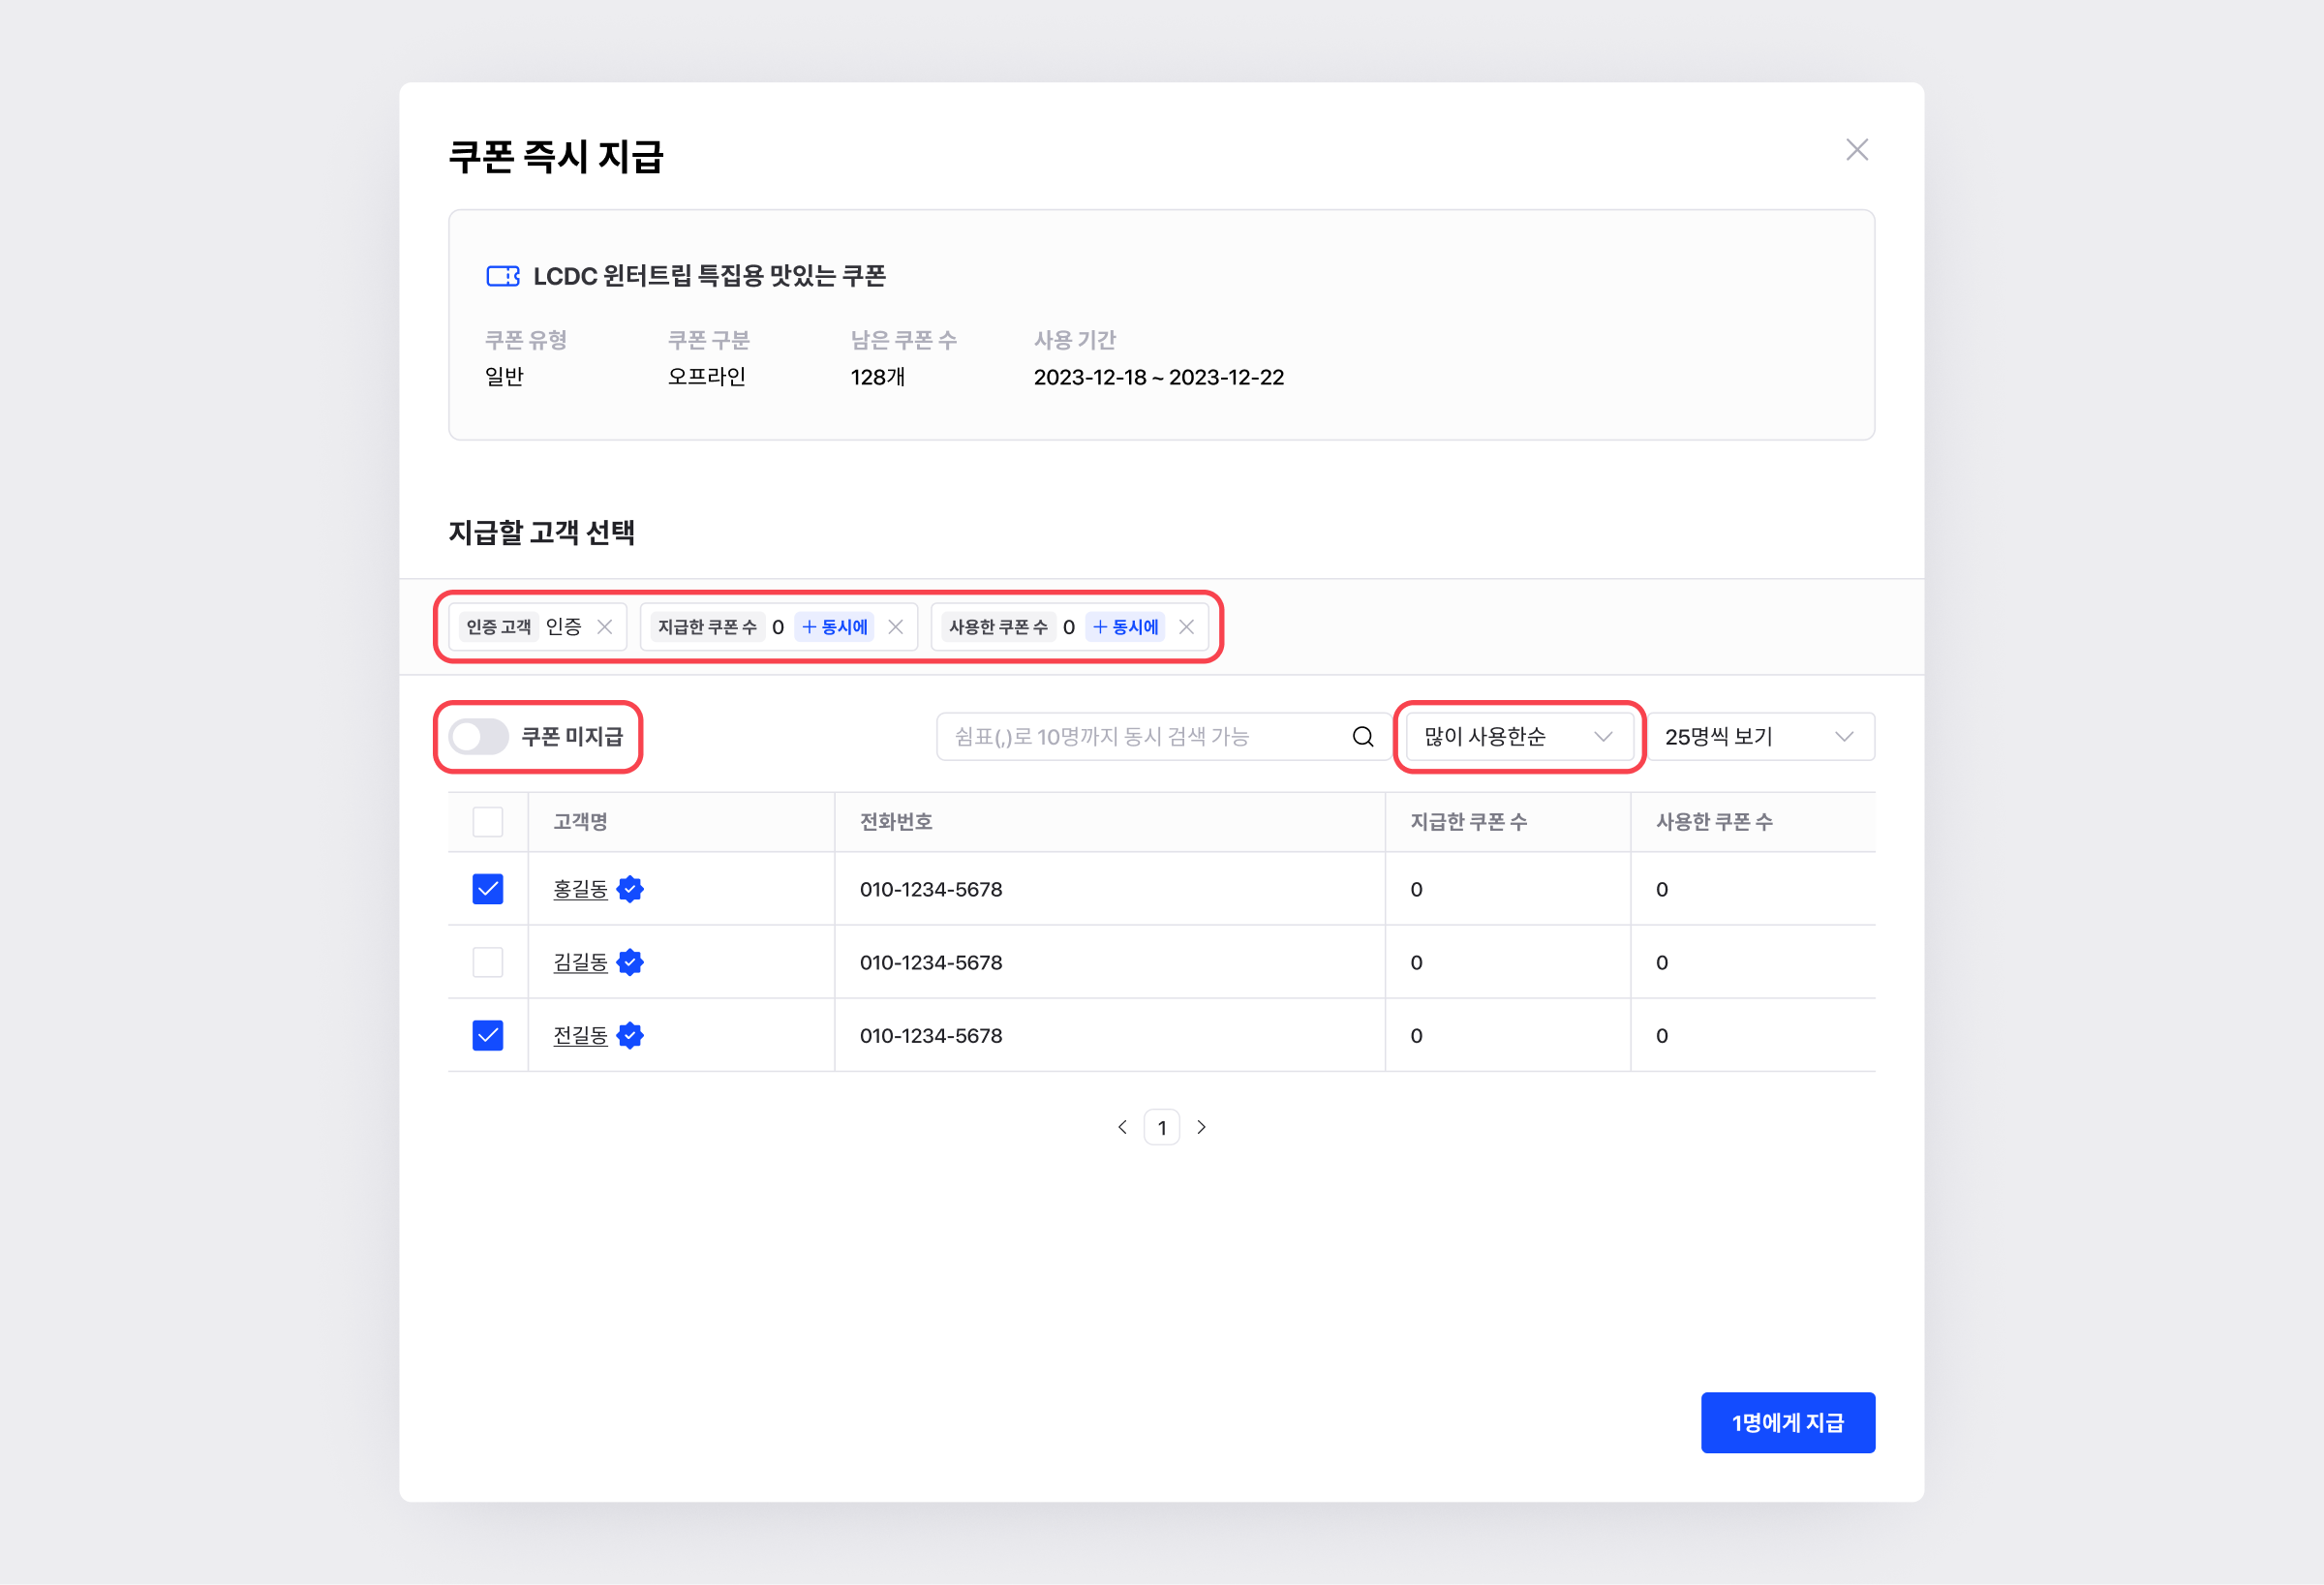Click 김길동's blue verified badge
The height and width of the screenshot is (1585, 2324).
[630, 962]
